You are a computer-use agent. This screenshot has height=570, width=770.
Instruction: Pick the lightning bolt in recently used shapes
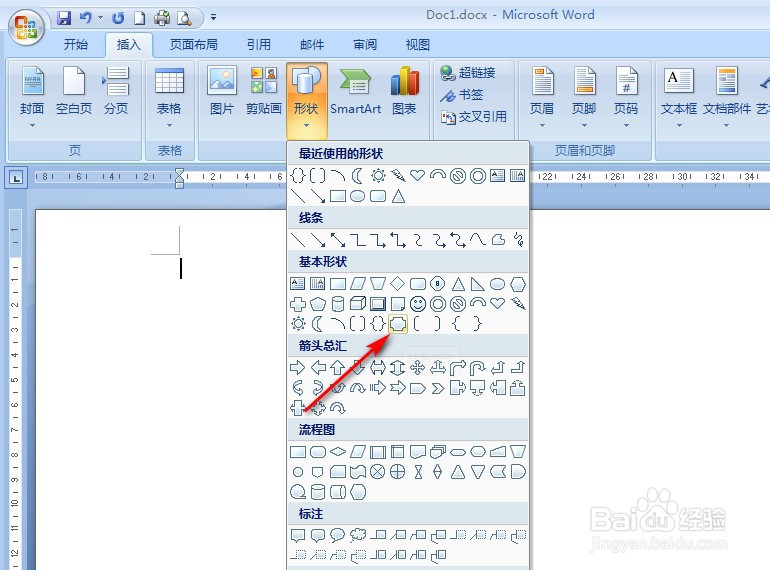(398, 175)
